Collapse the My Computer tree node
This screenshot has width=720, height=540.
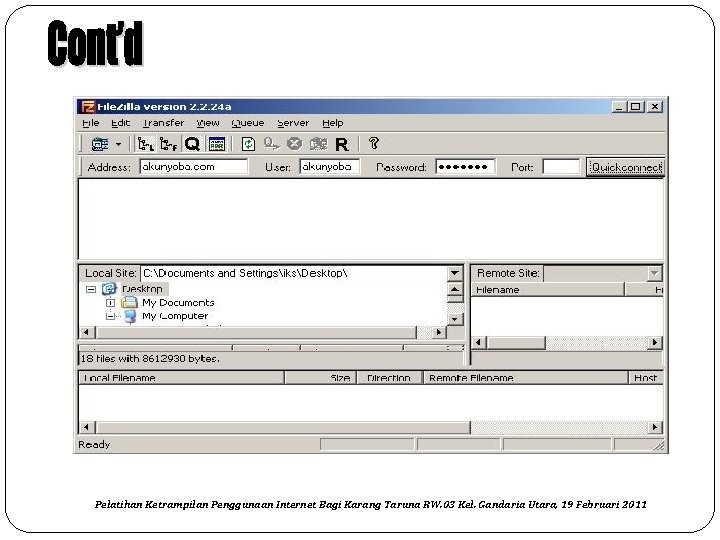pos(110,316)
